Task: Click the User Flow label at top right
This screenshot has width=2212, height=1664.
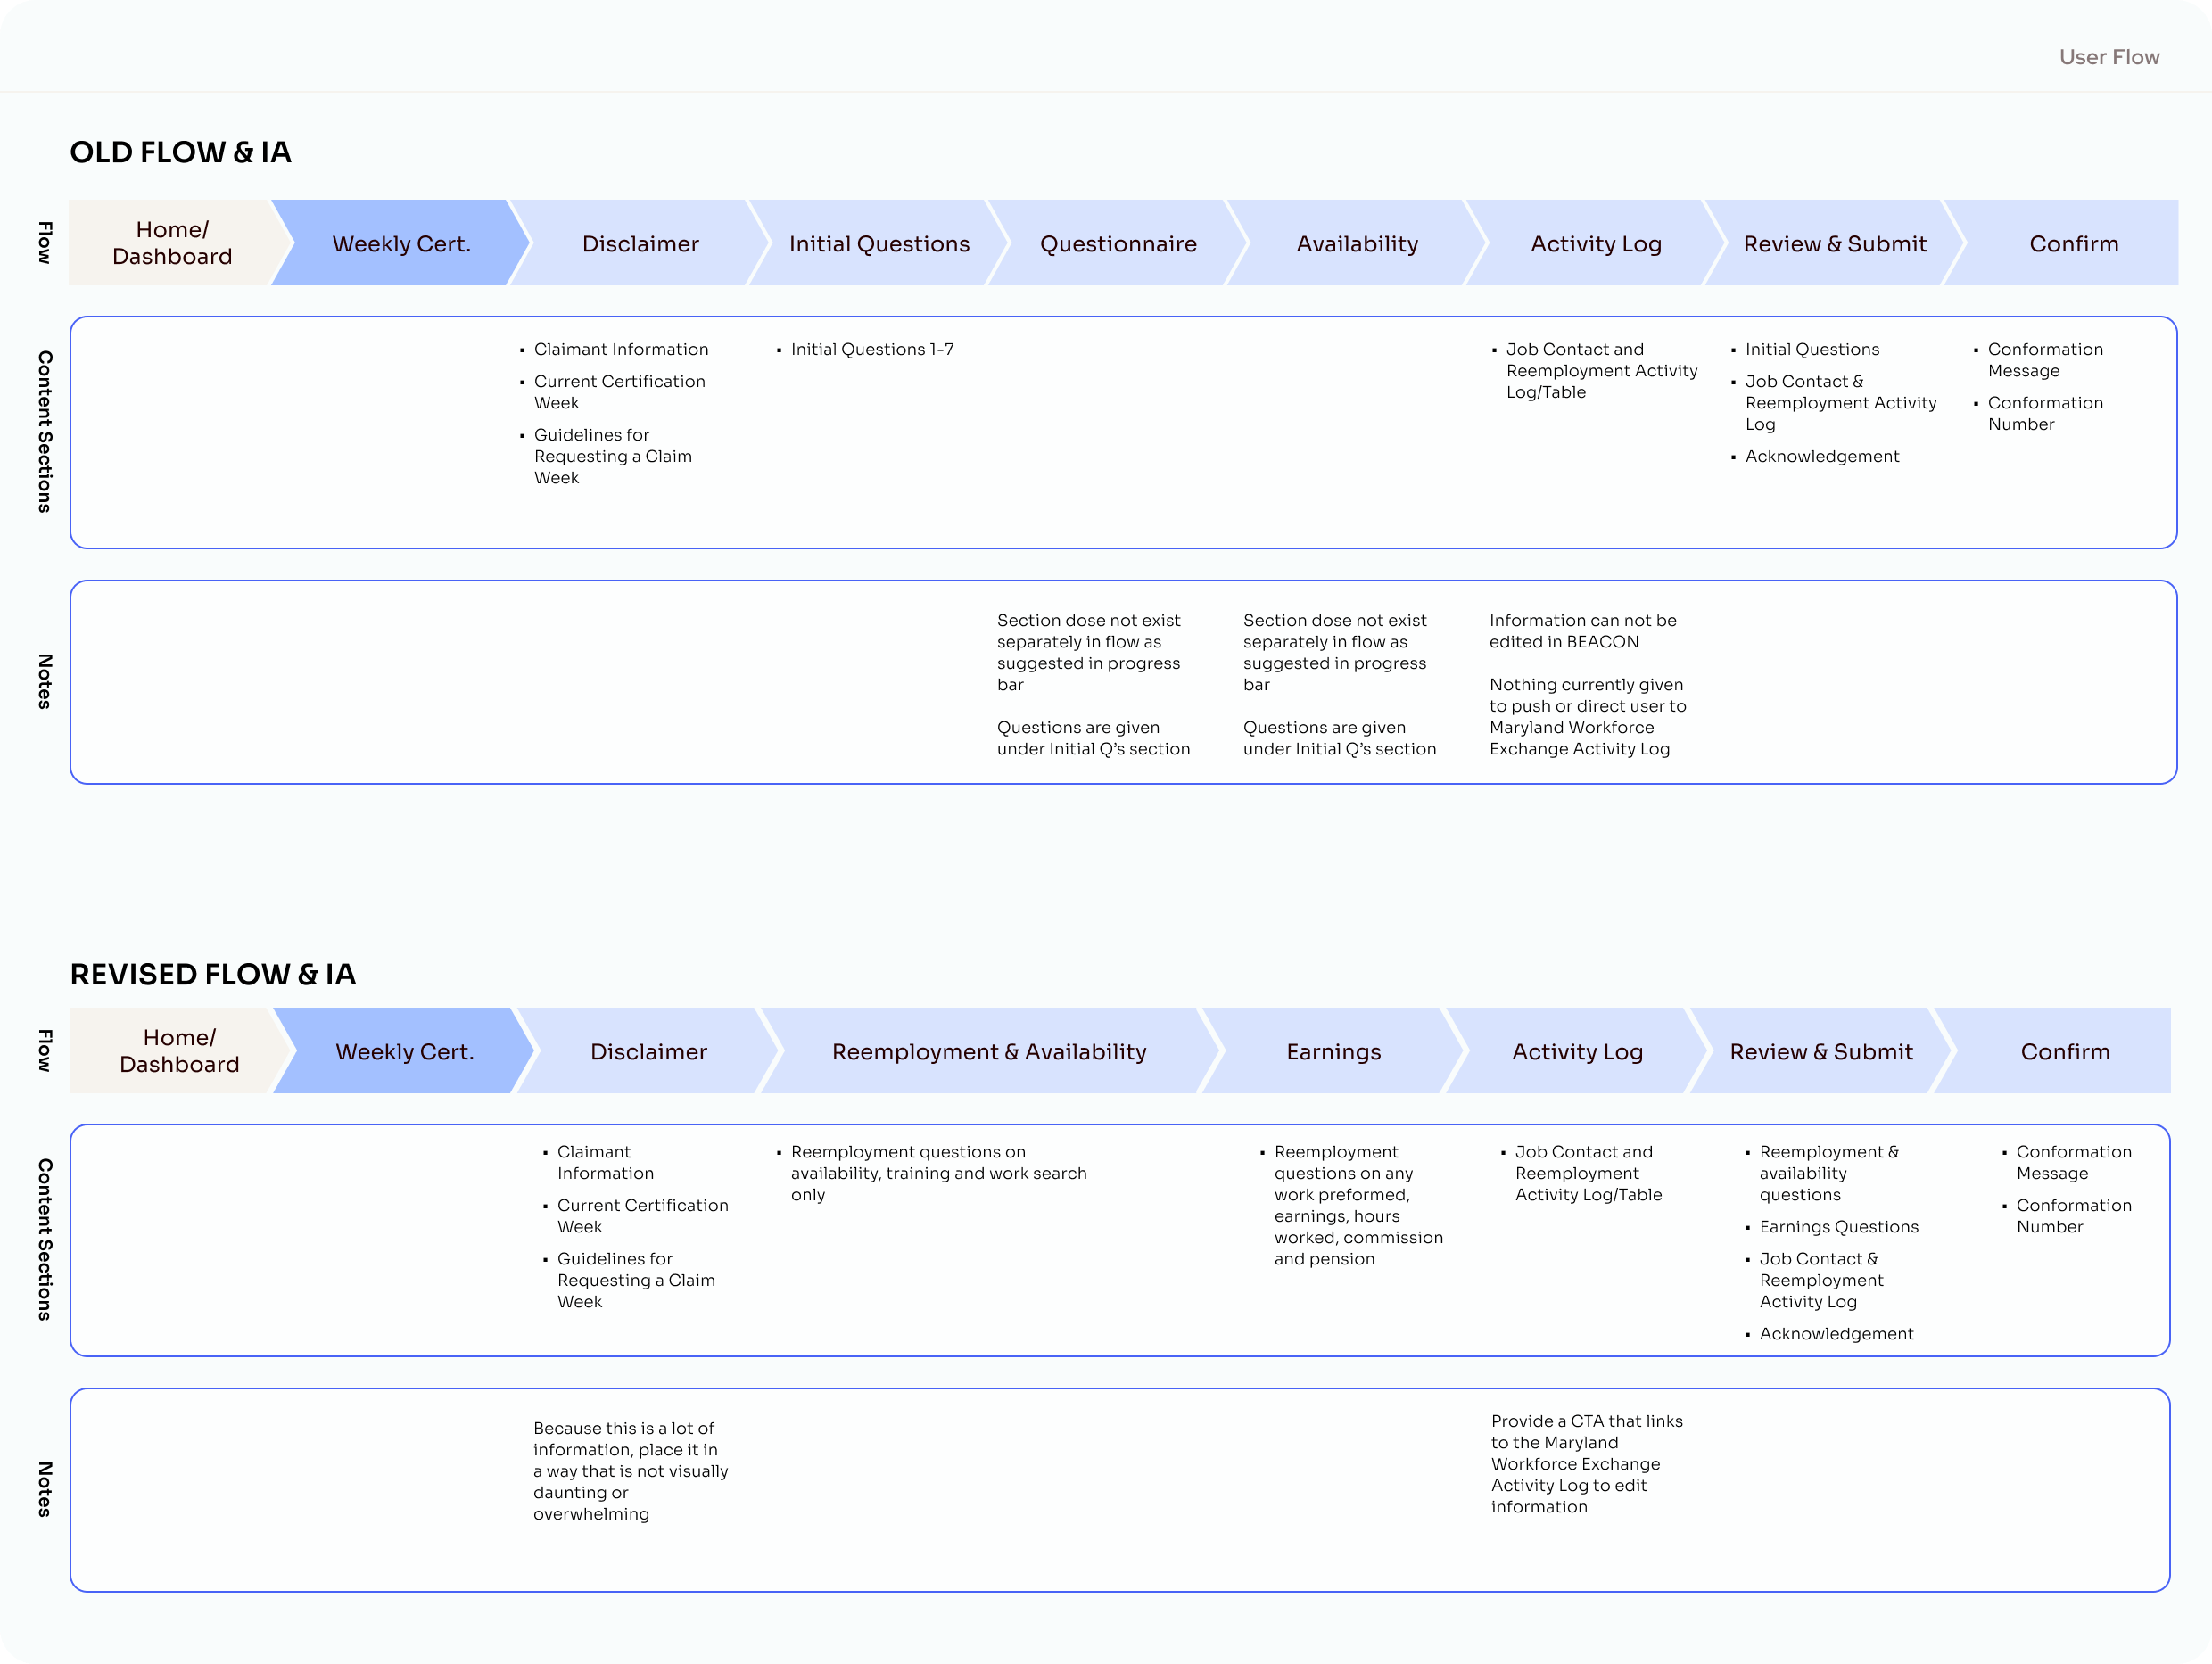Action: 2108,57
